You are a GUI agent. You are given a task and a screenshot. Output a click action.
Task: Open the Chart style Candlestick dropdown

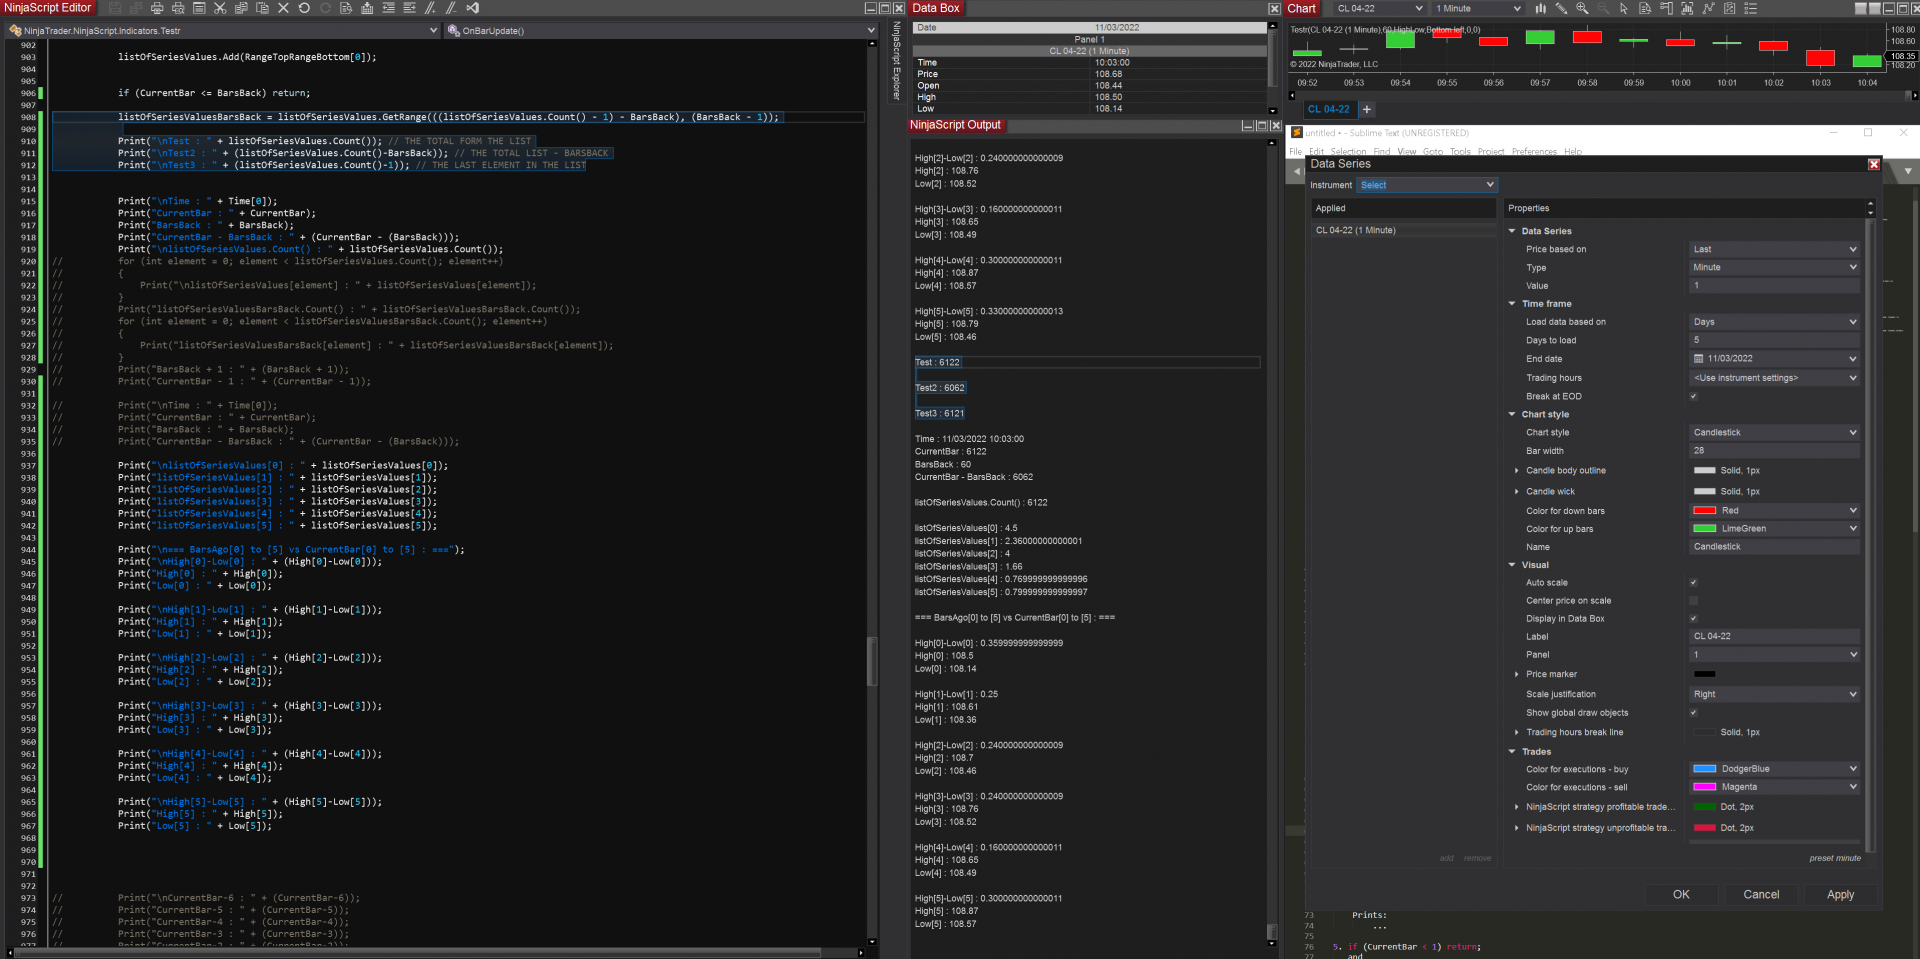pos(1774,433)
